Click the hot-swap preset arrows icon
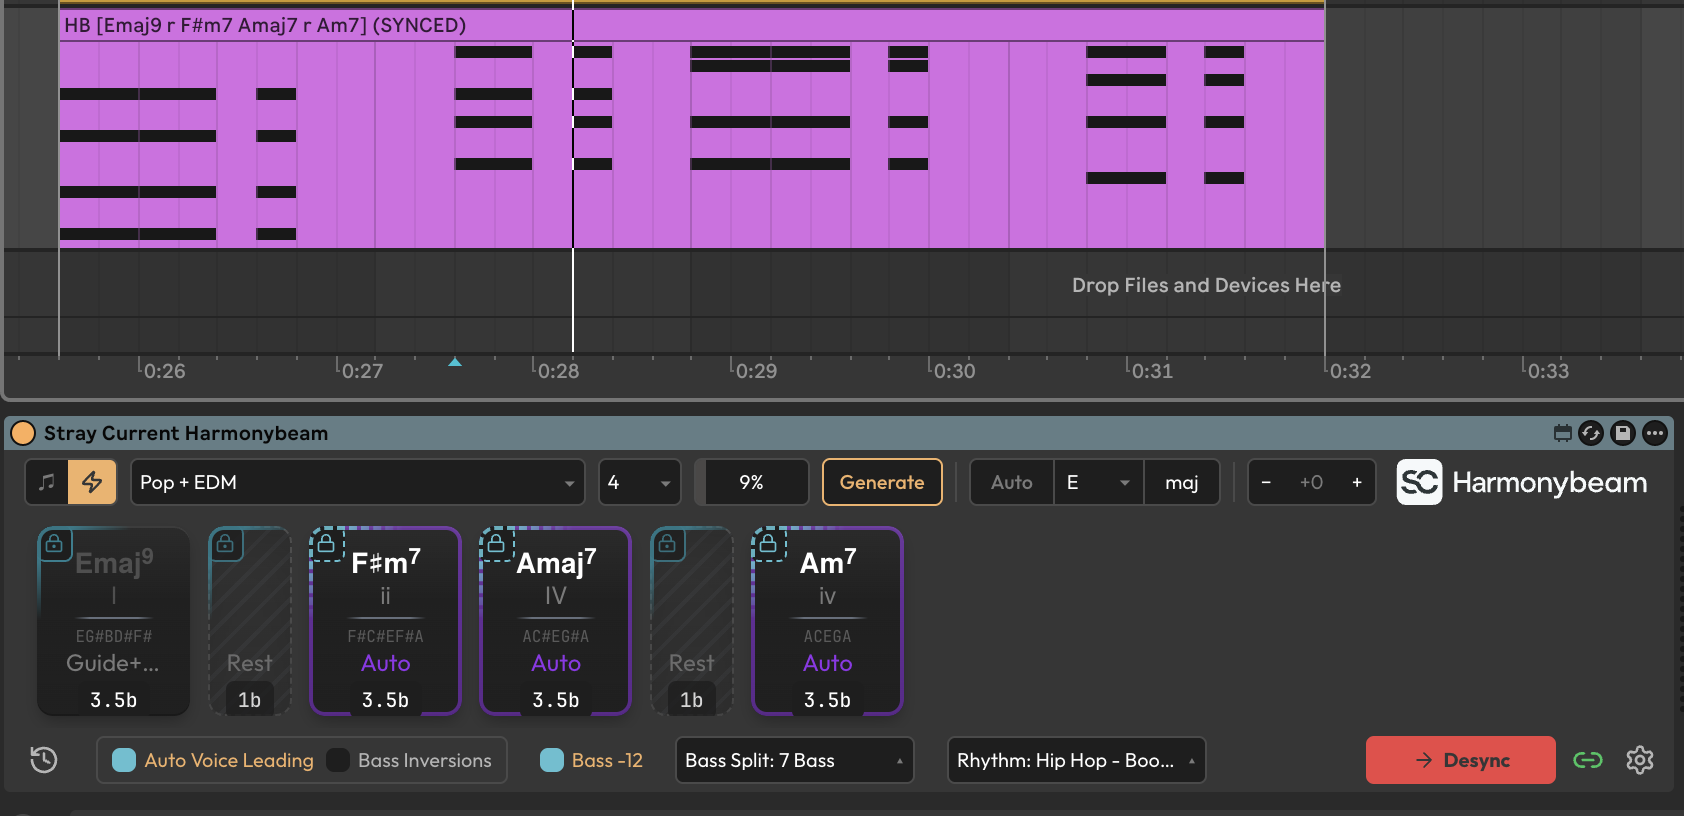The height and width of the screenshot is (816, 1684). [1591, 433]
